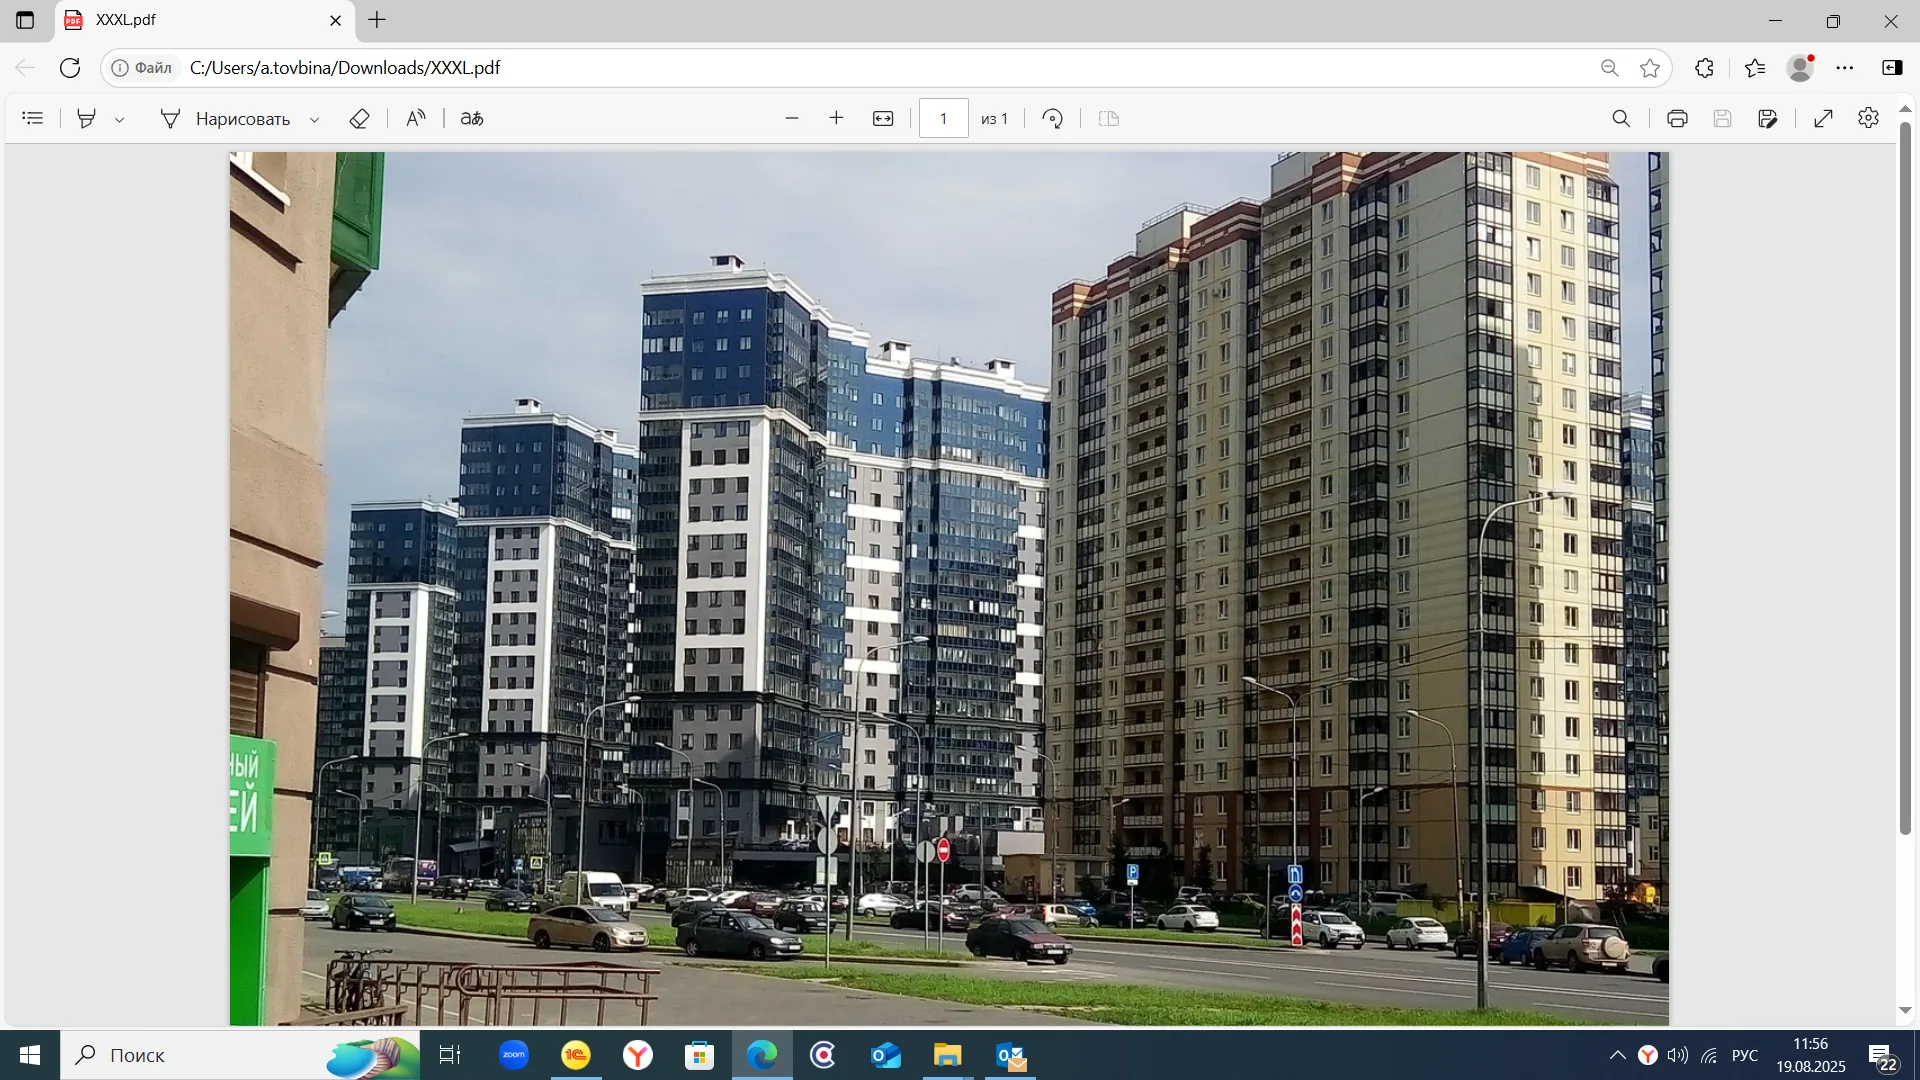Enter full screen viewing mode
The height and width of the screenshot is (1080, 1920).
tap(1823, 118)
